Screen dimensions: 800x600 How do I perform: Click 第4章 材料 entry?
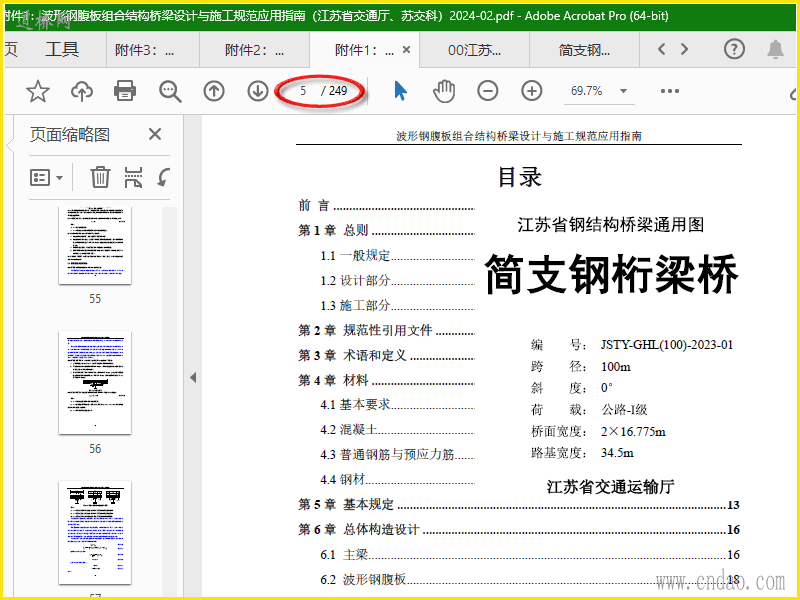click(x=386, y=380)
